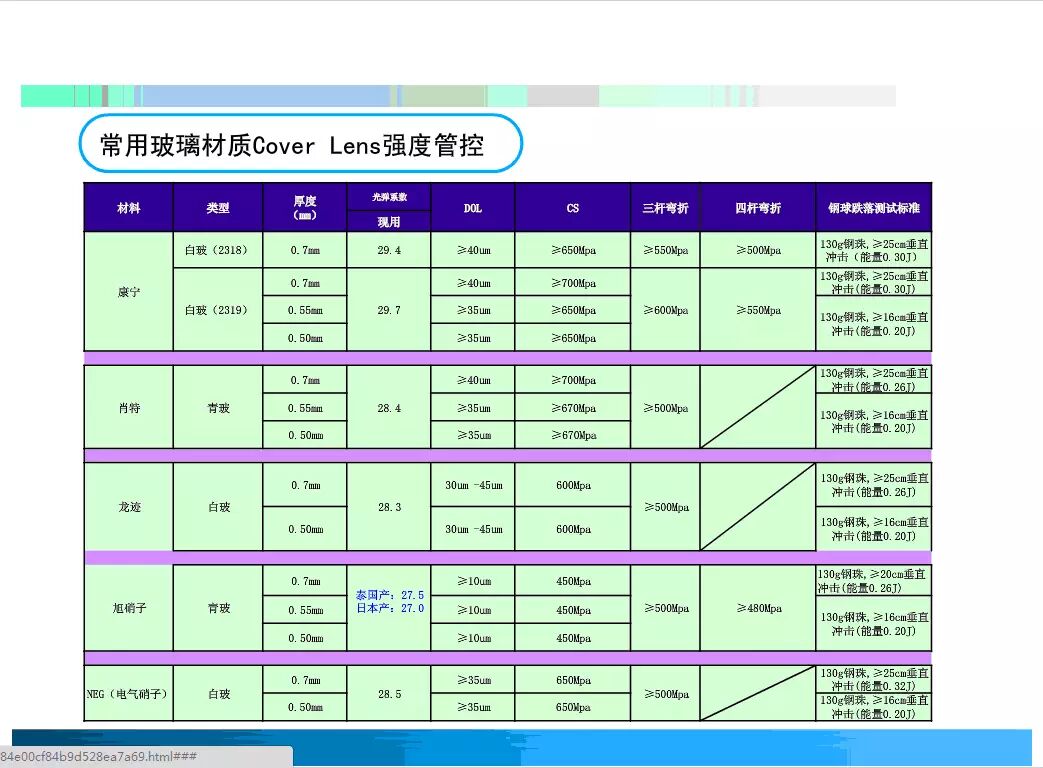Click the ≥600Mpa 三杆弯折 cell
Image resolution: width=1043 pixels, height=768 pixels.
click(x=665, y=310)
